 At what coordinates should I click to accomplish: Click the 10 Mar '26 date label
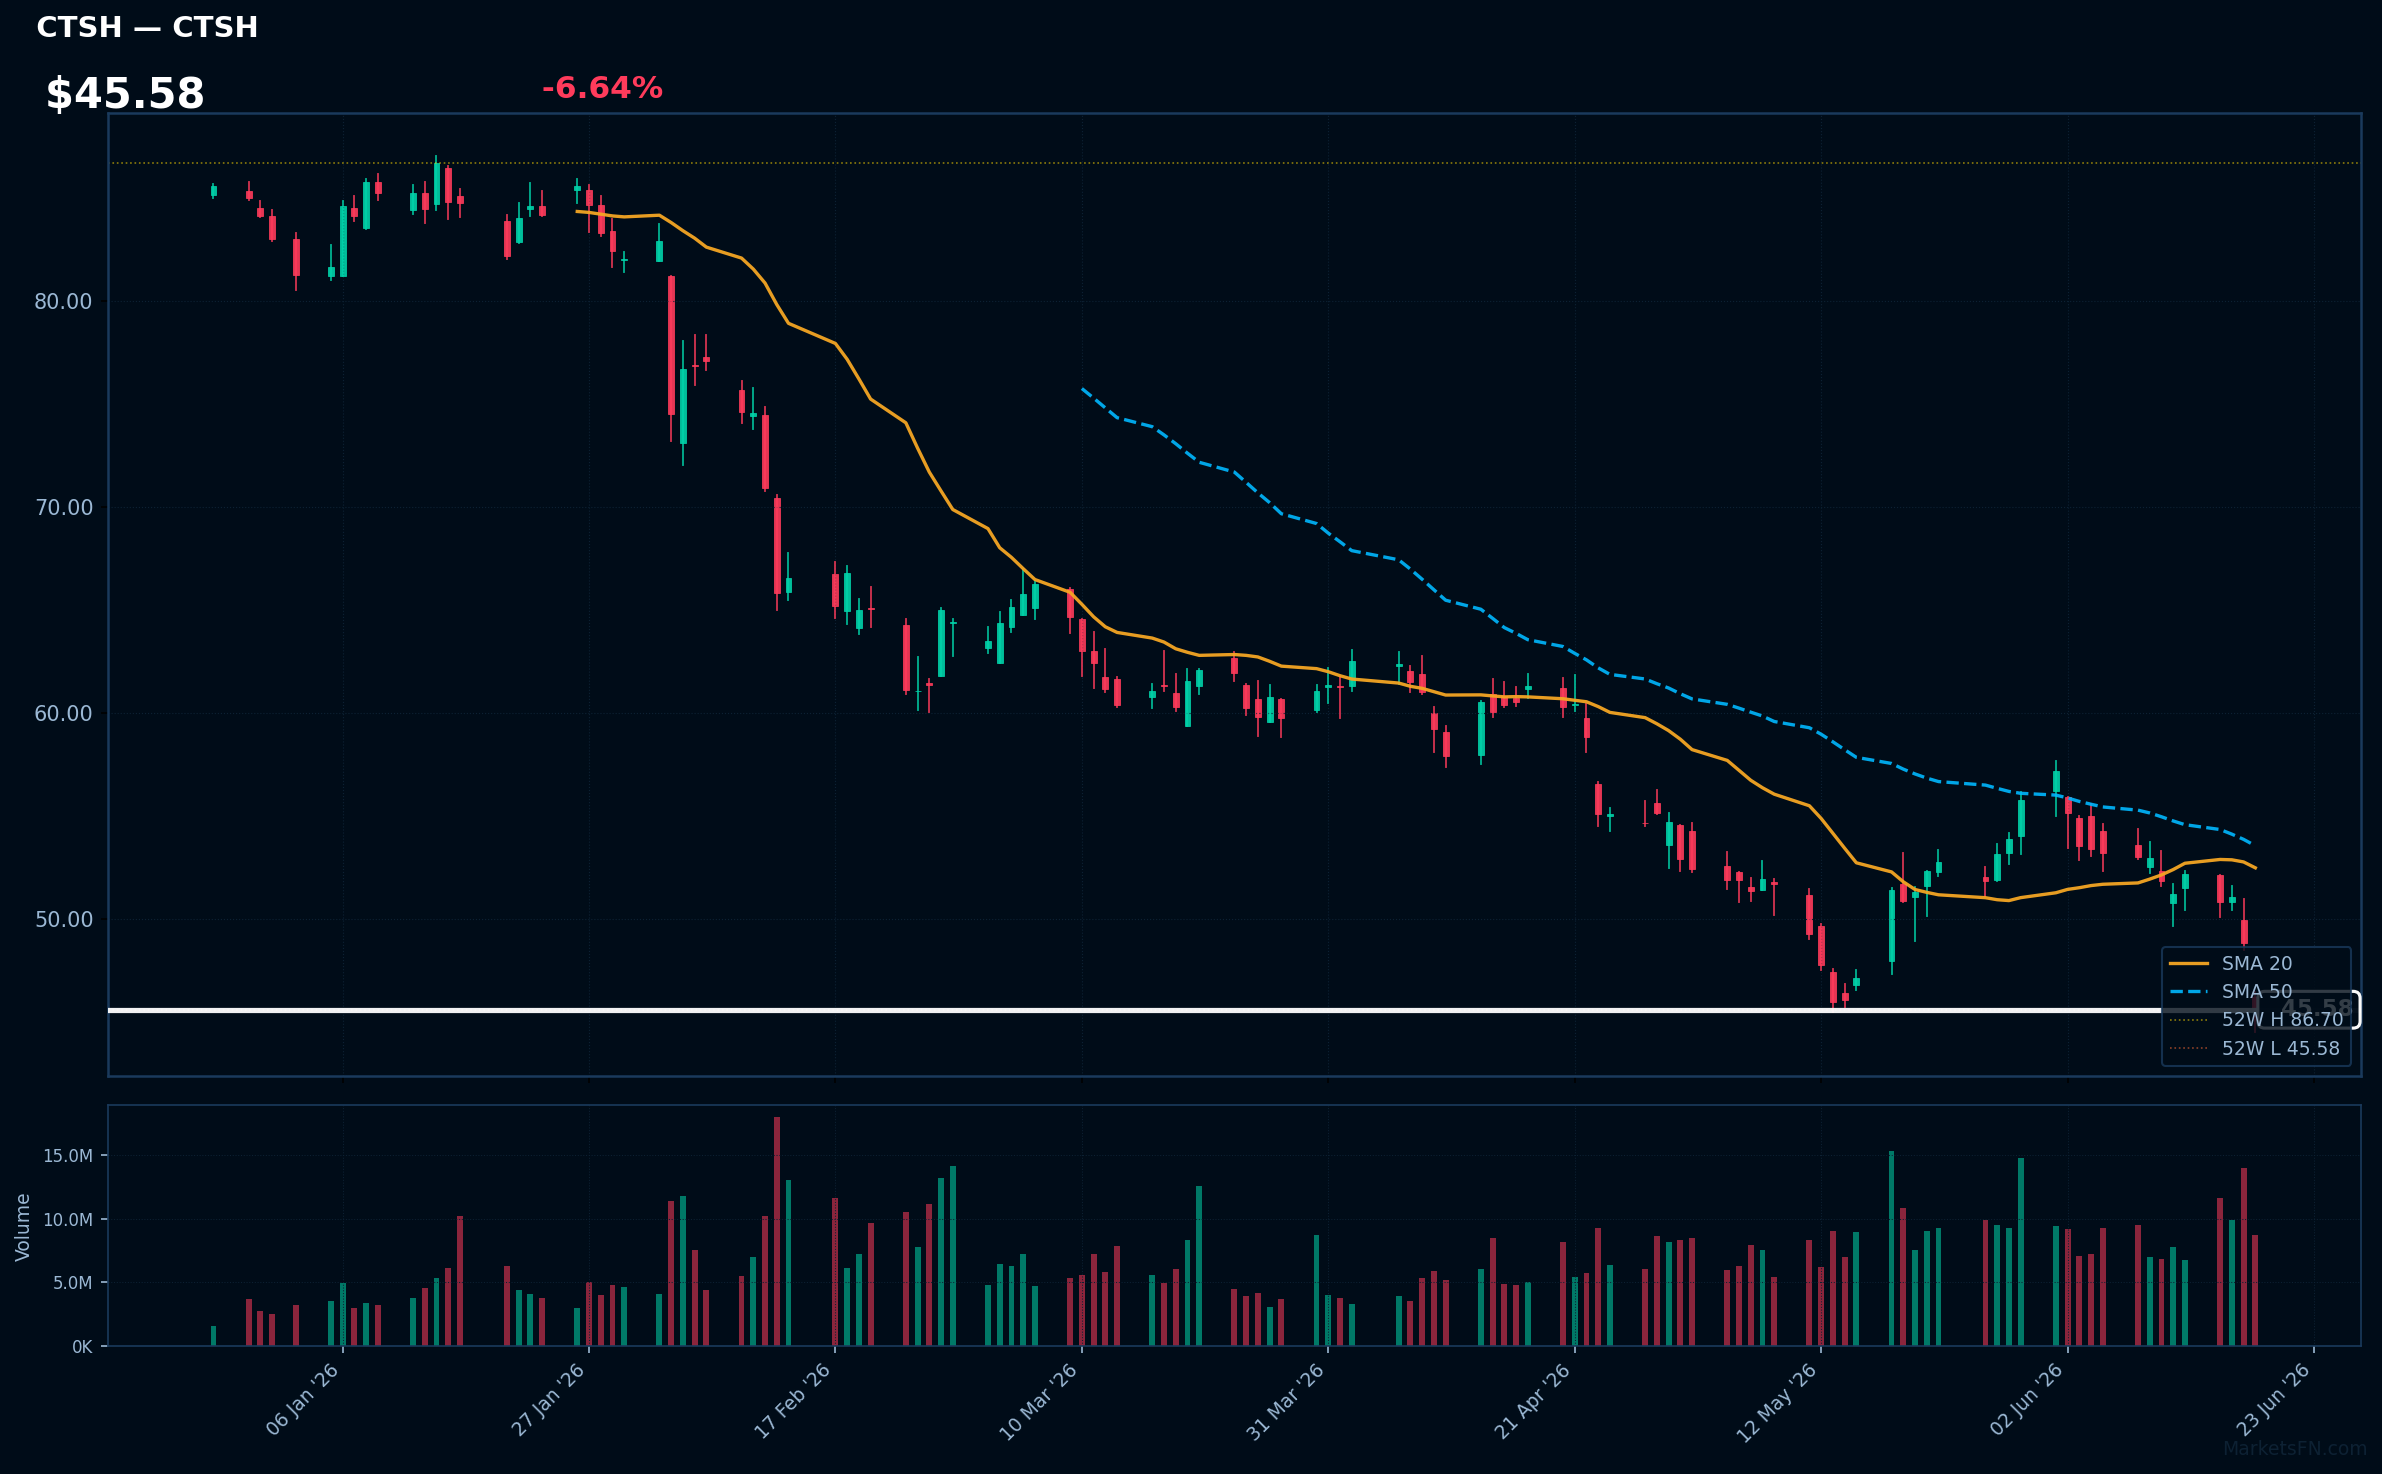(1038, 1400)
